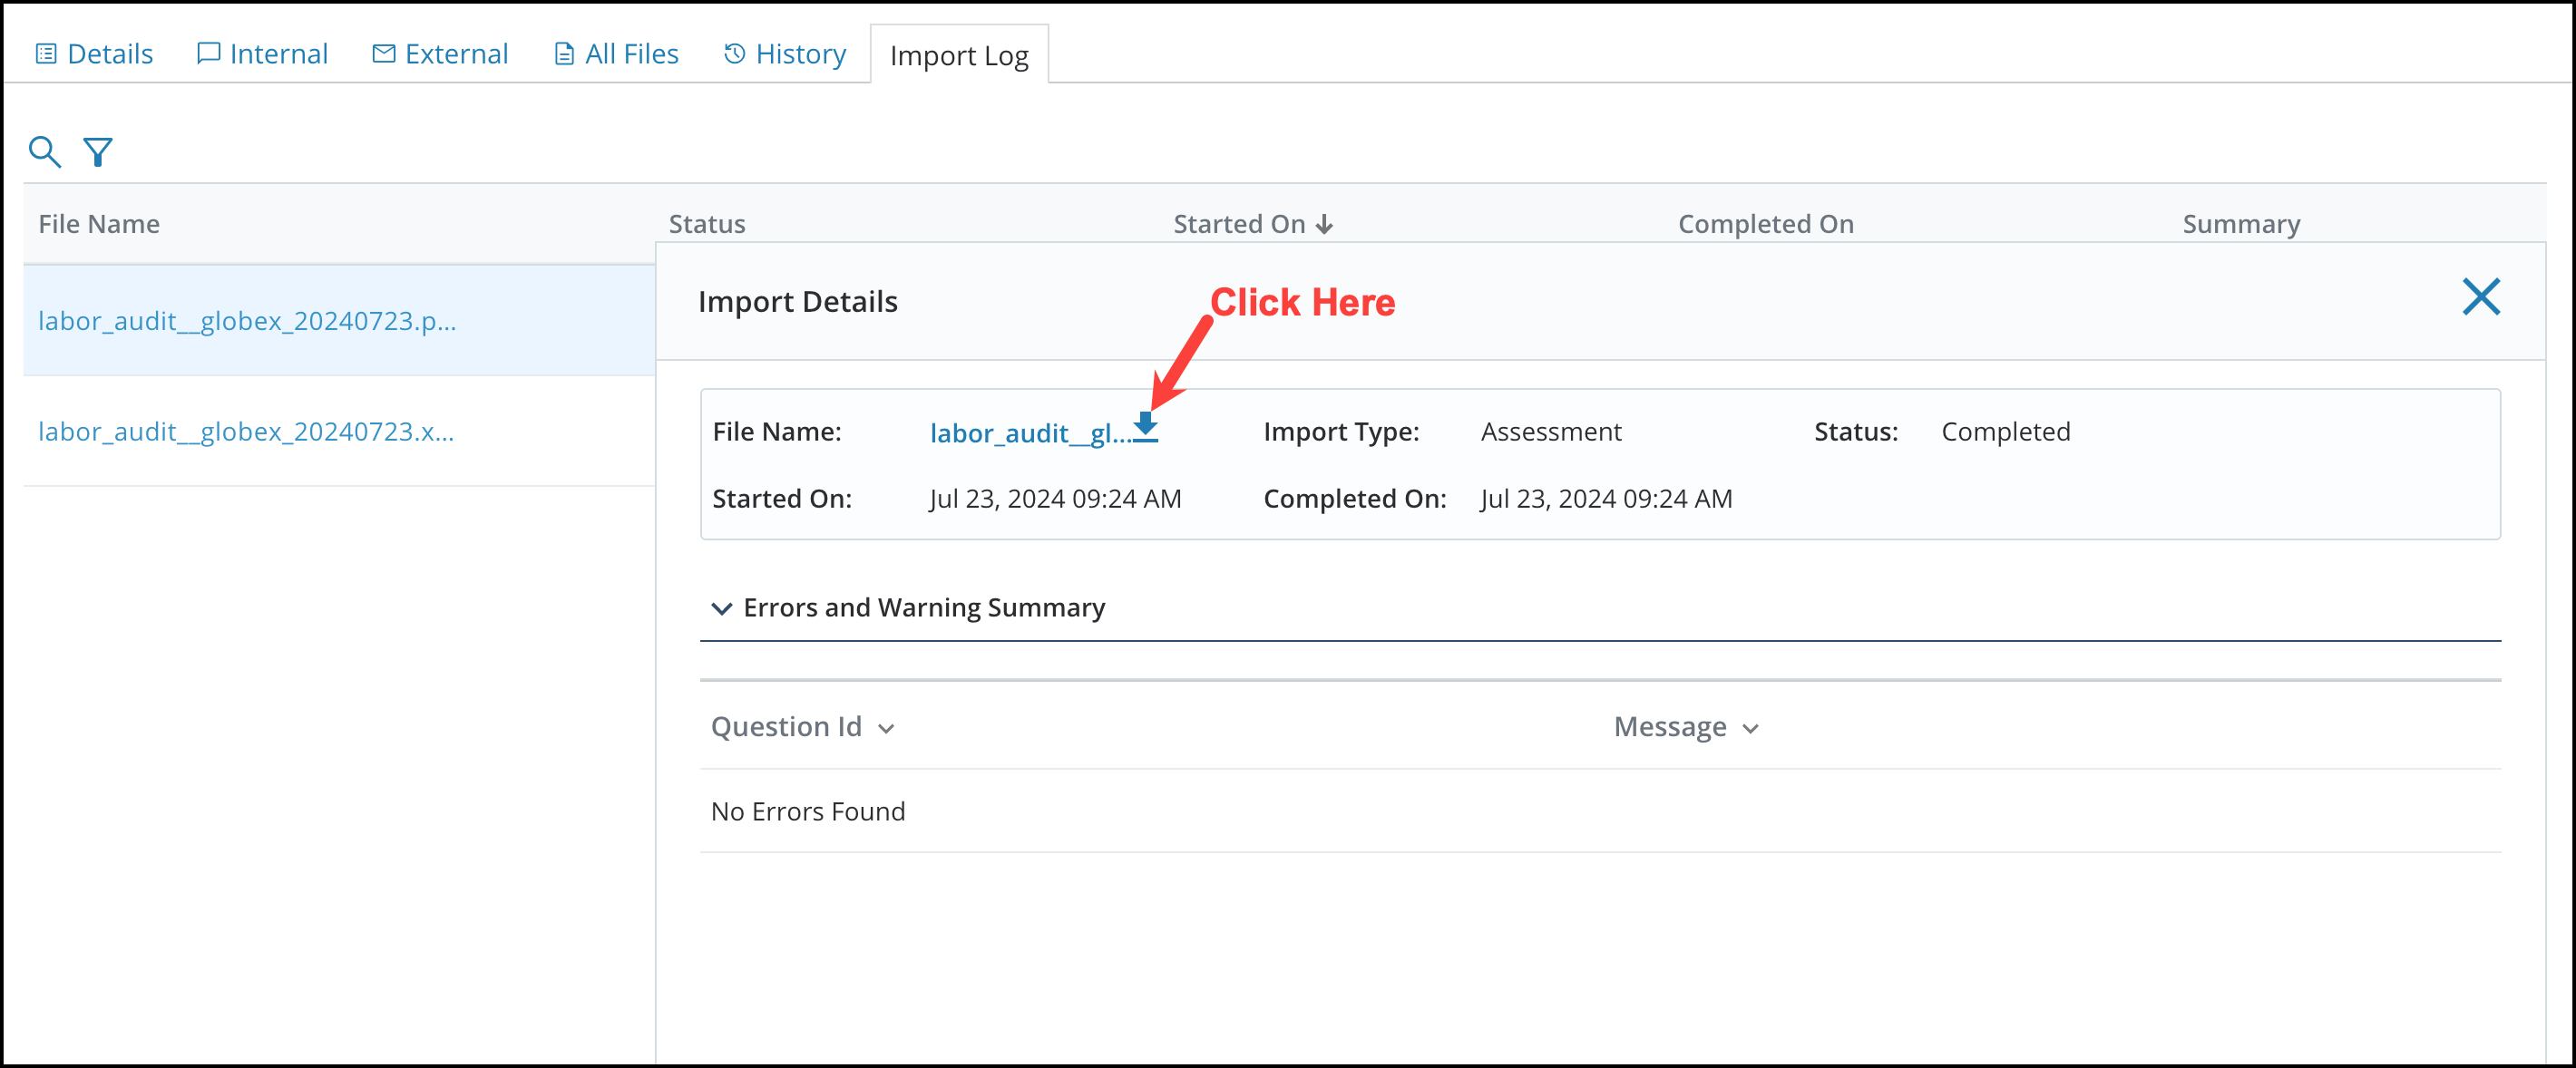2576x1068 pixels.
Task: Open the filter icon next to search
Action: [x=98, y=151]
